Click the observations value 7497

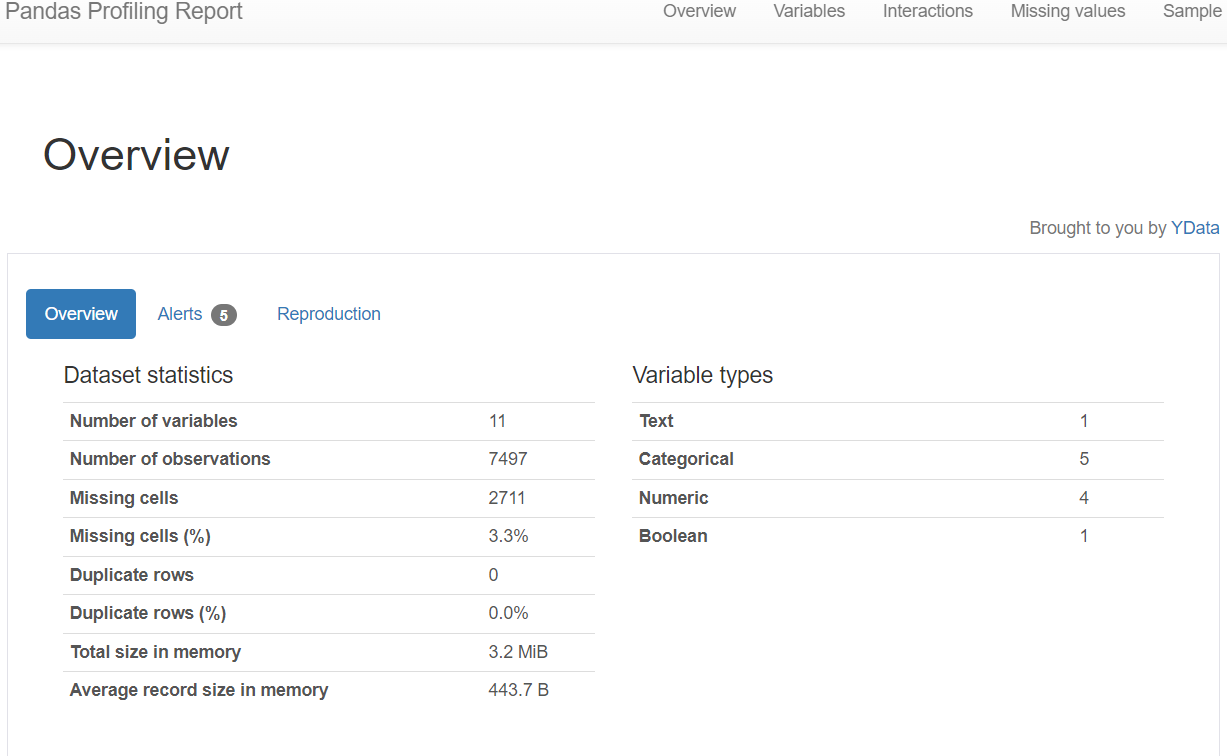tap(508, 459)
